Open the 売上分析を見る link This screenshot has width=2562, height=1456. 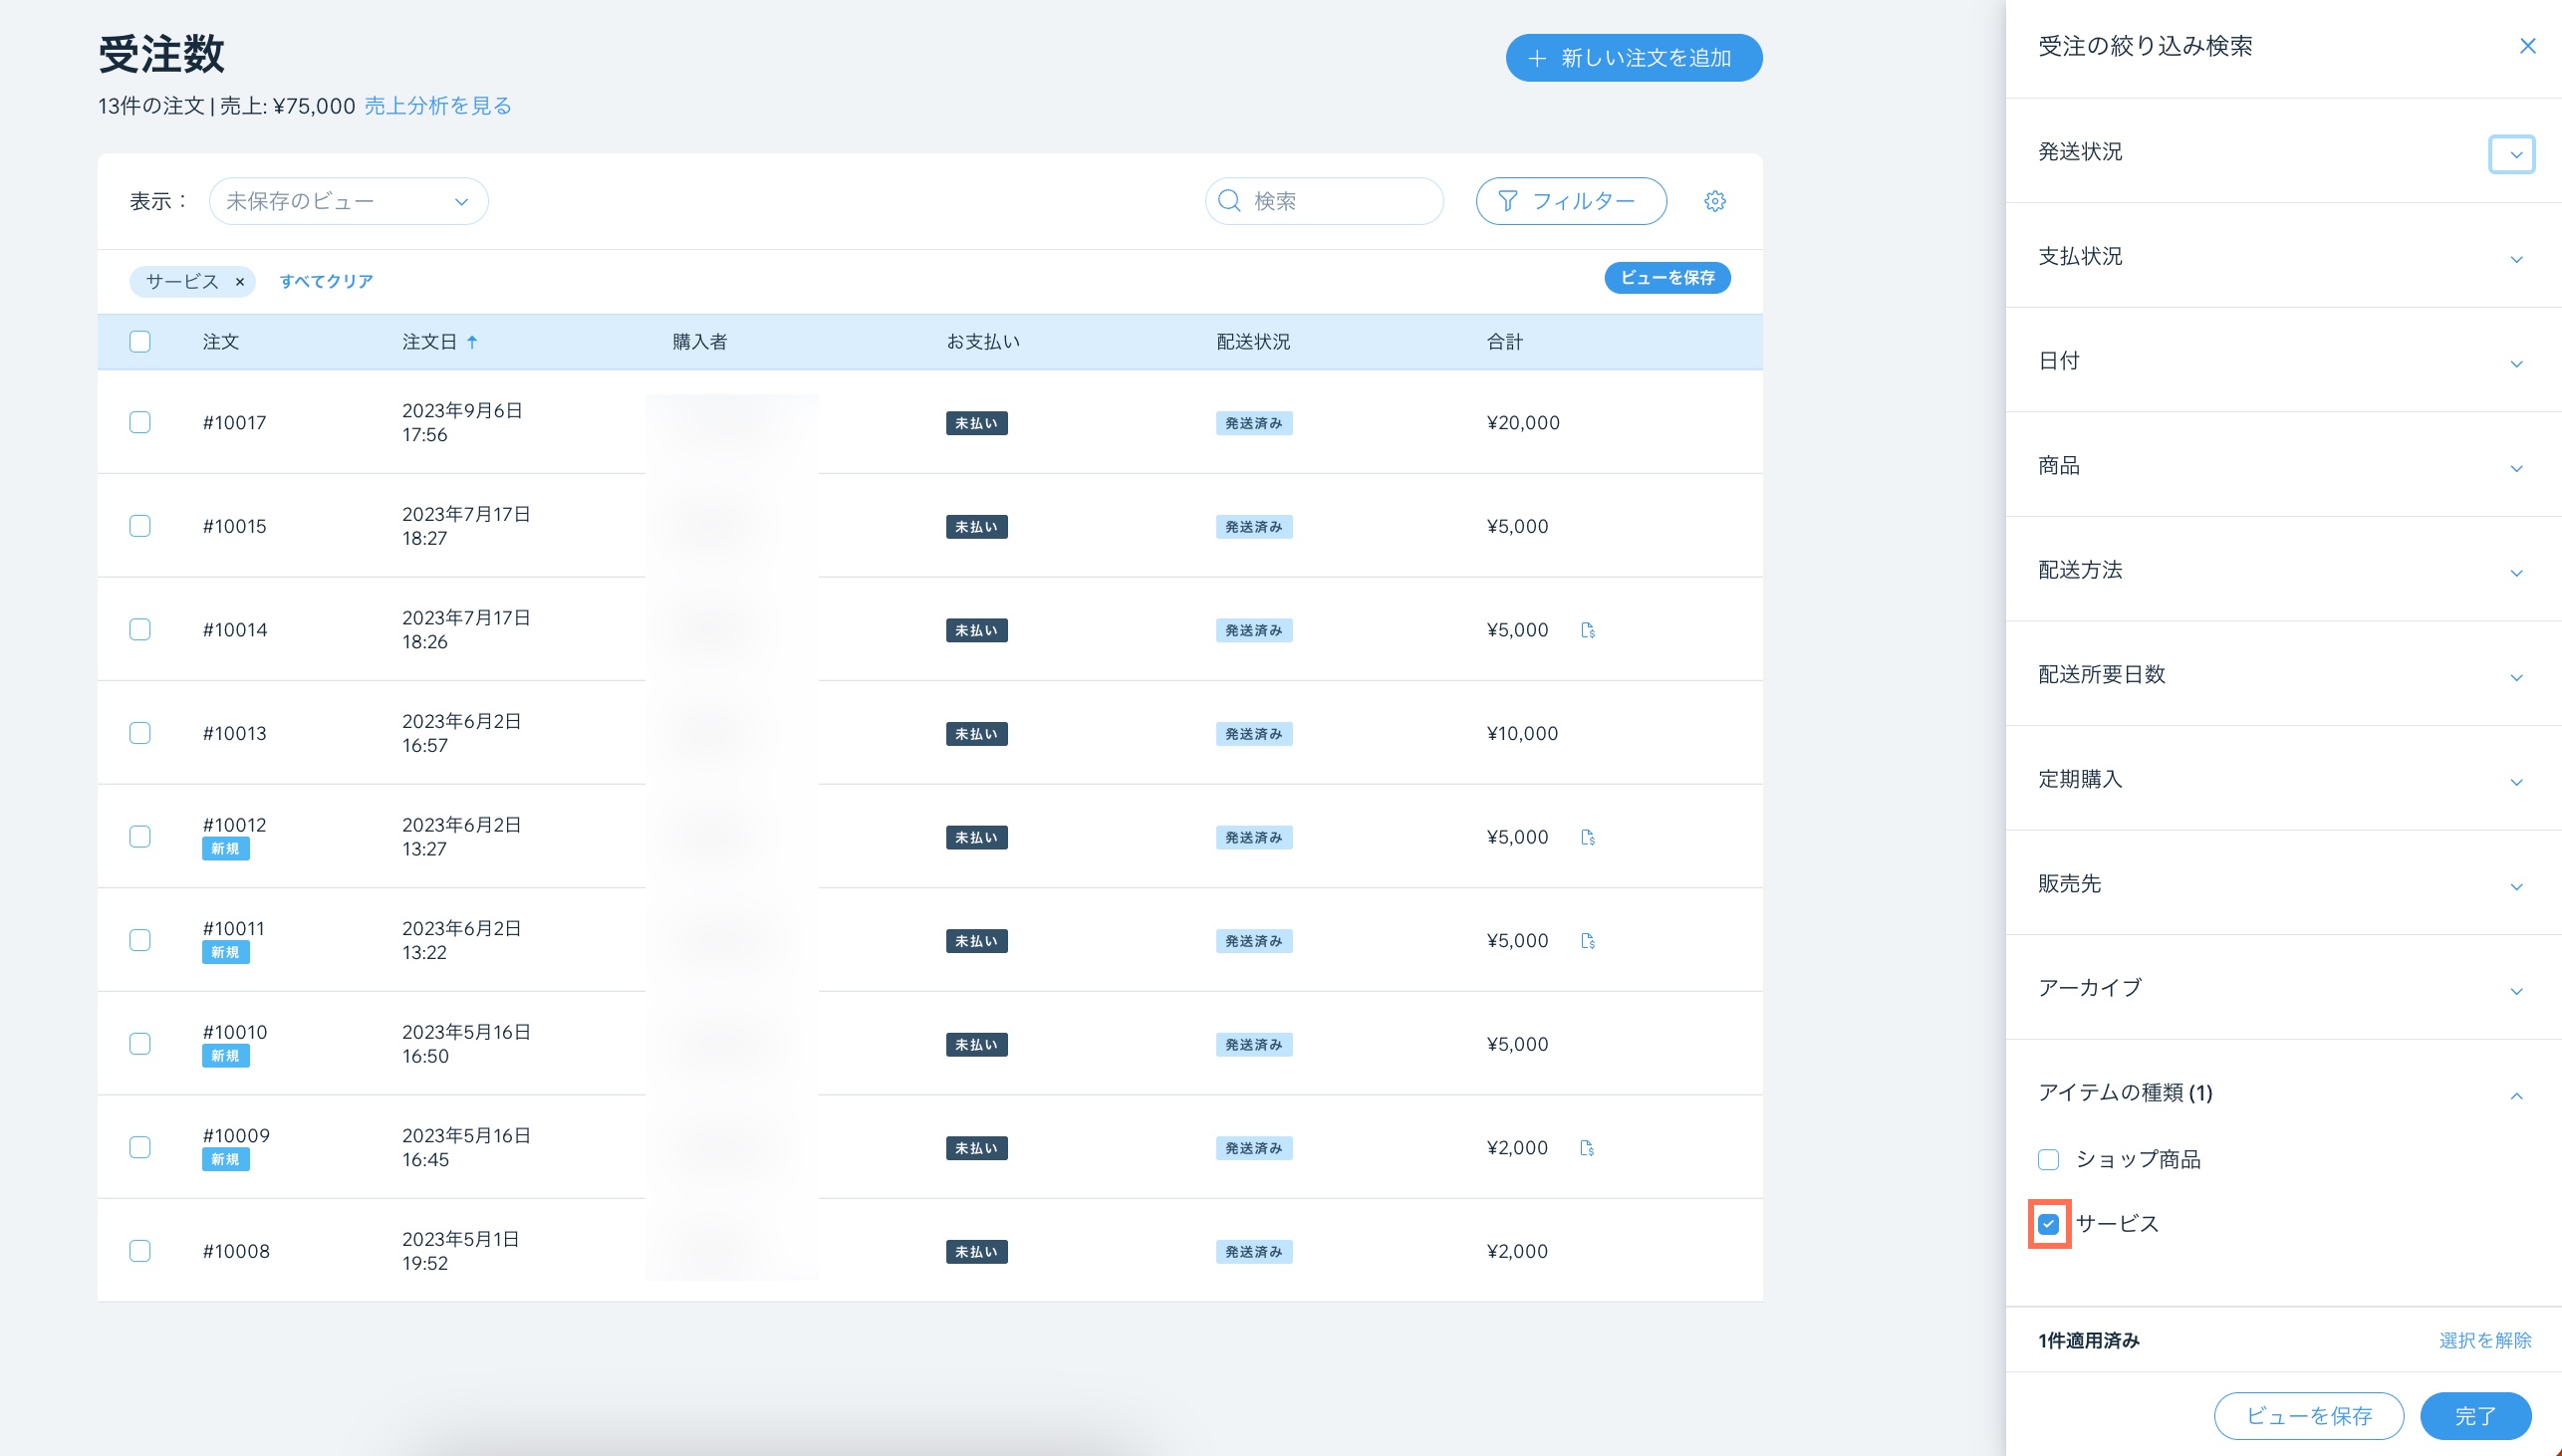click(x=437, y=106)
